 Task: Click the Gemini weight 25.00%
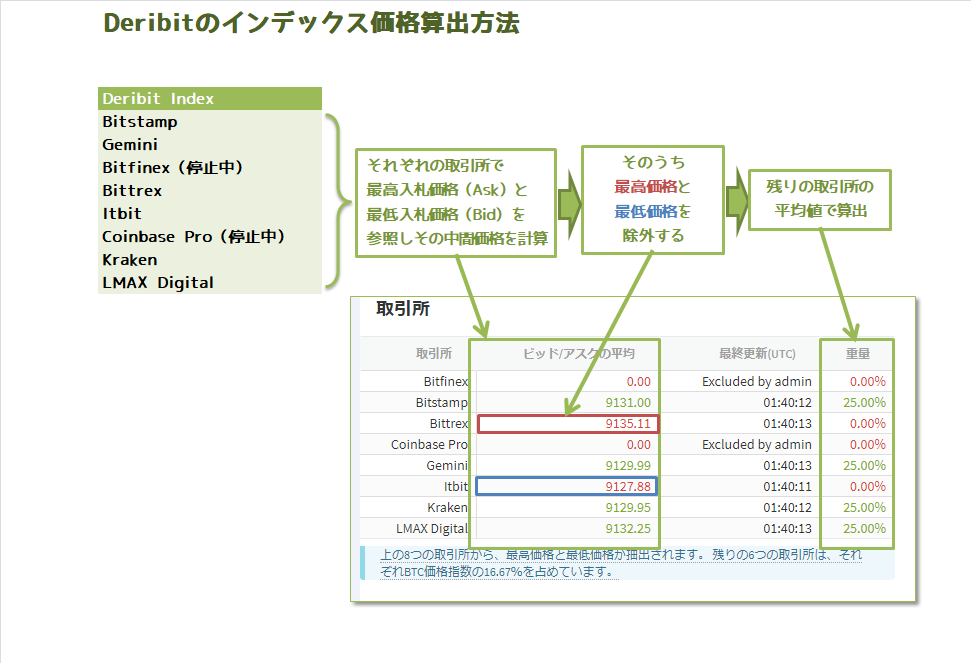(x=864, y=466)
